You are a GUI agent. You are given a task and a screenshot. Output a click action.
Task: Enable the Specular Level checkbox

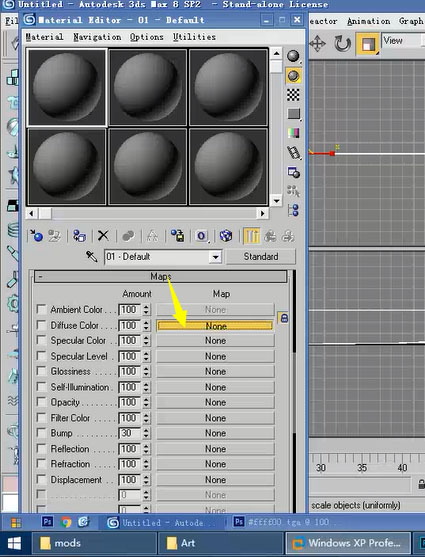click(x=42, y=356)
